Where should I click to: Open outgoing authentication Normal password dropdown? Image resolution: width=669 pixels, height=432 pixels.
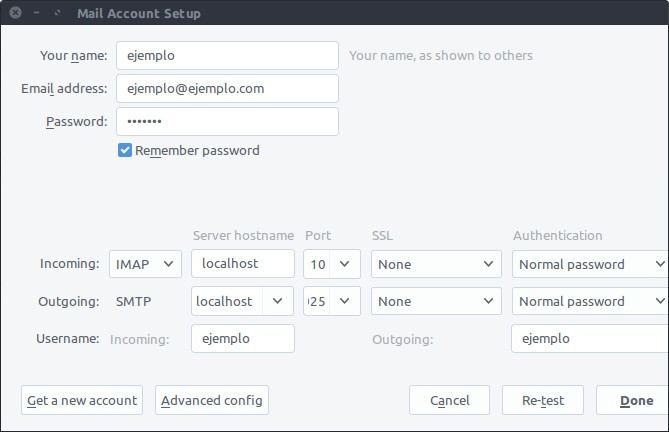pyautogui.click(x=590, y=301)
